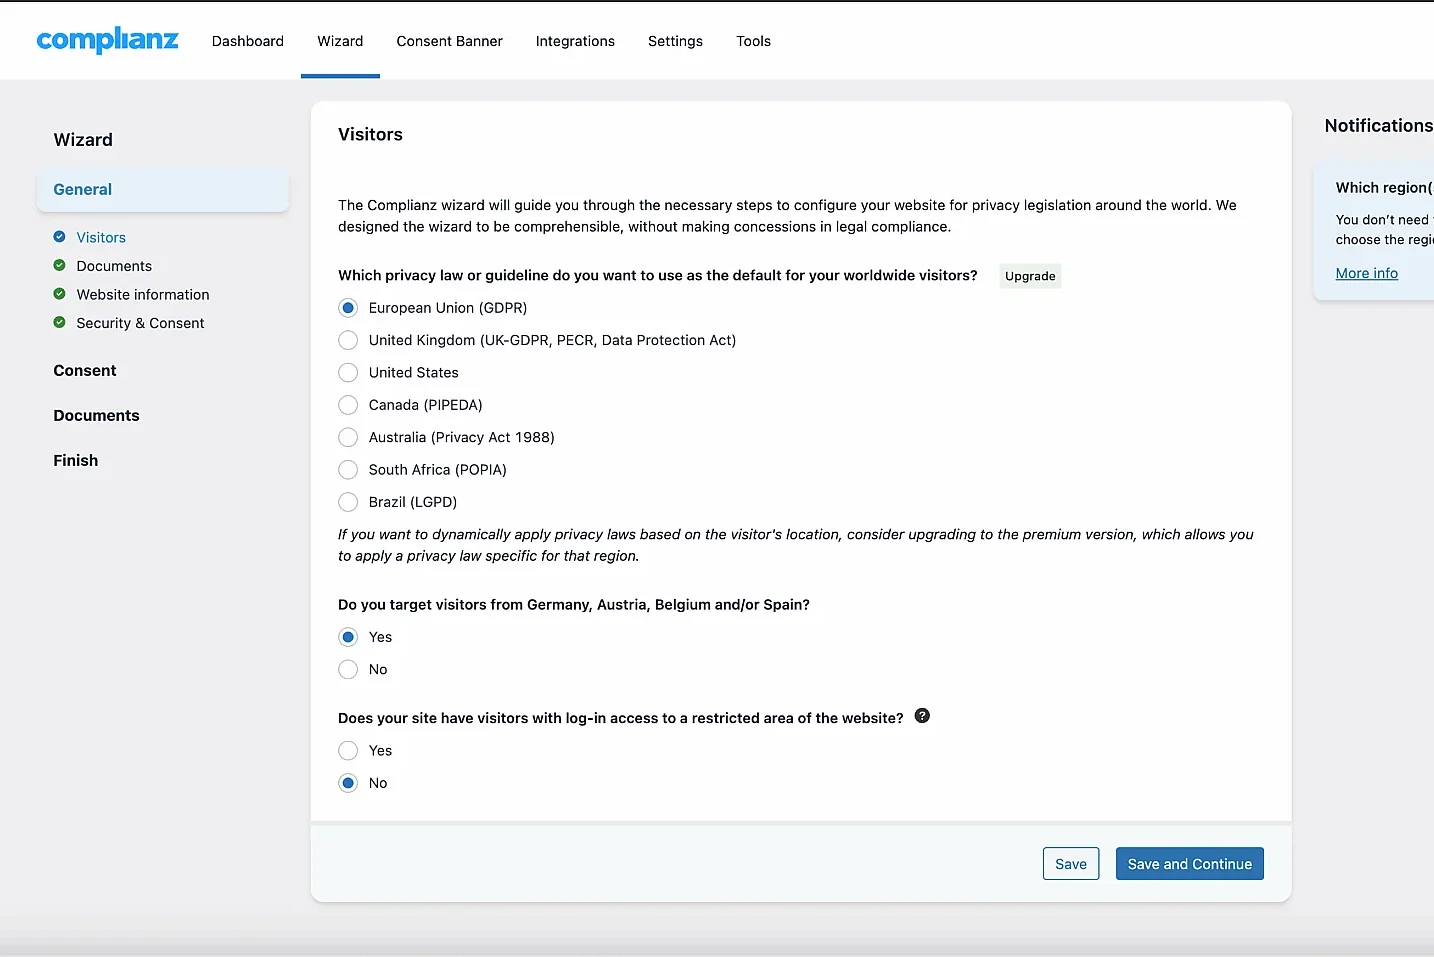The image size is (1434, 957).
Task: Expand the Consent wizard section
Action: point(85,370)
